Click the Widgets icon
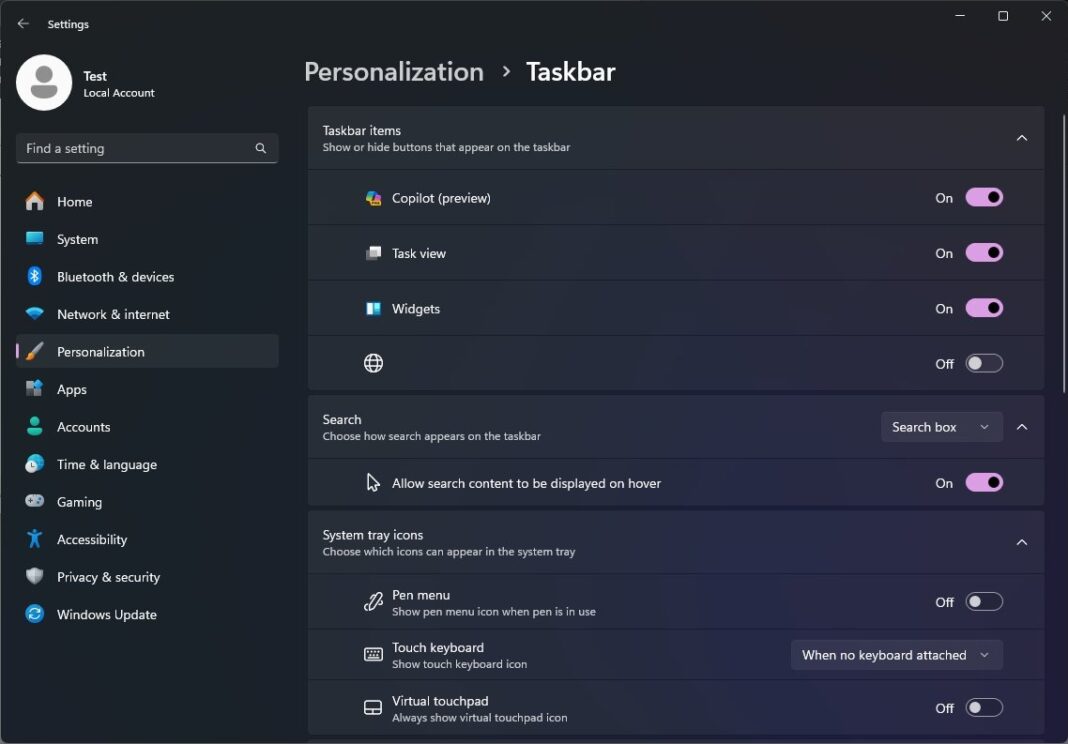This screenshot has width=1068, height=744. tap(374, 308)
